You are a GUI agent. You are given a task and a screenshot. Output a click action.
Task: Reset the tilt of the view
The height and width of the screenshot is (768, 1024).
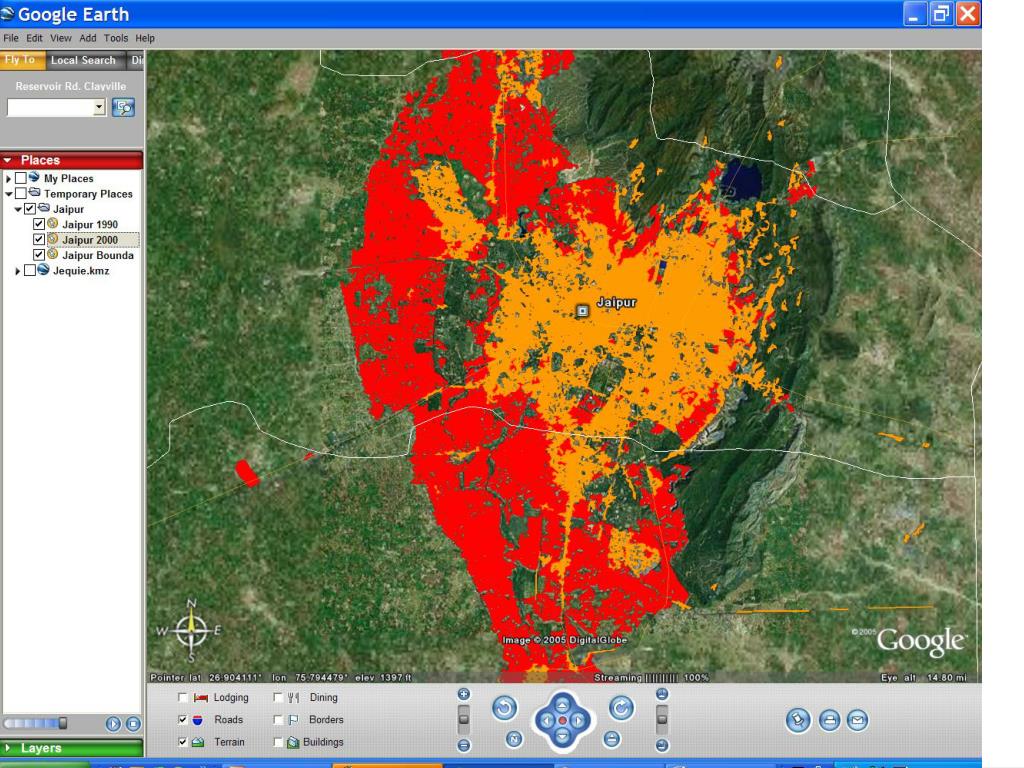(611, 739)
